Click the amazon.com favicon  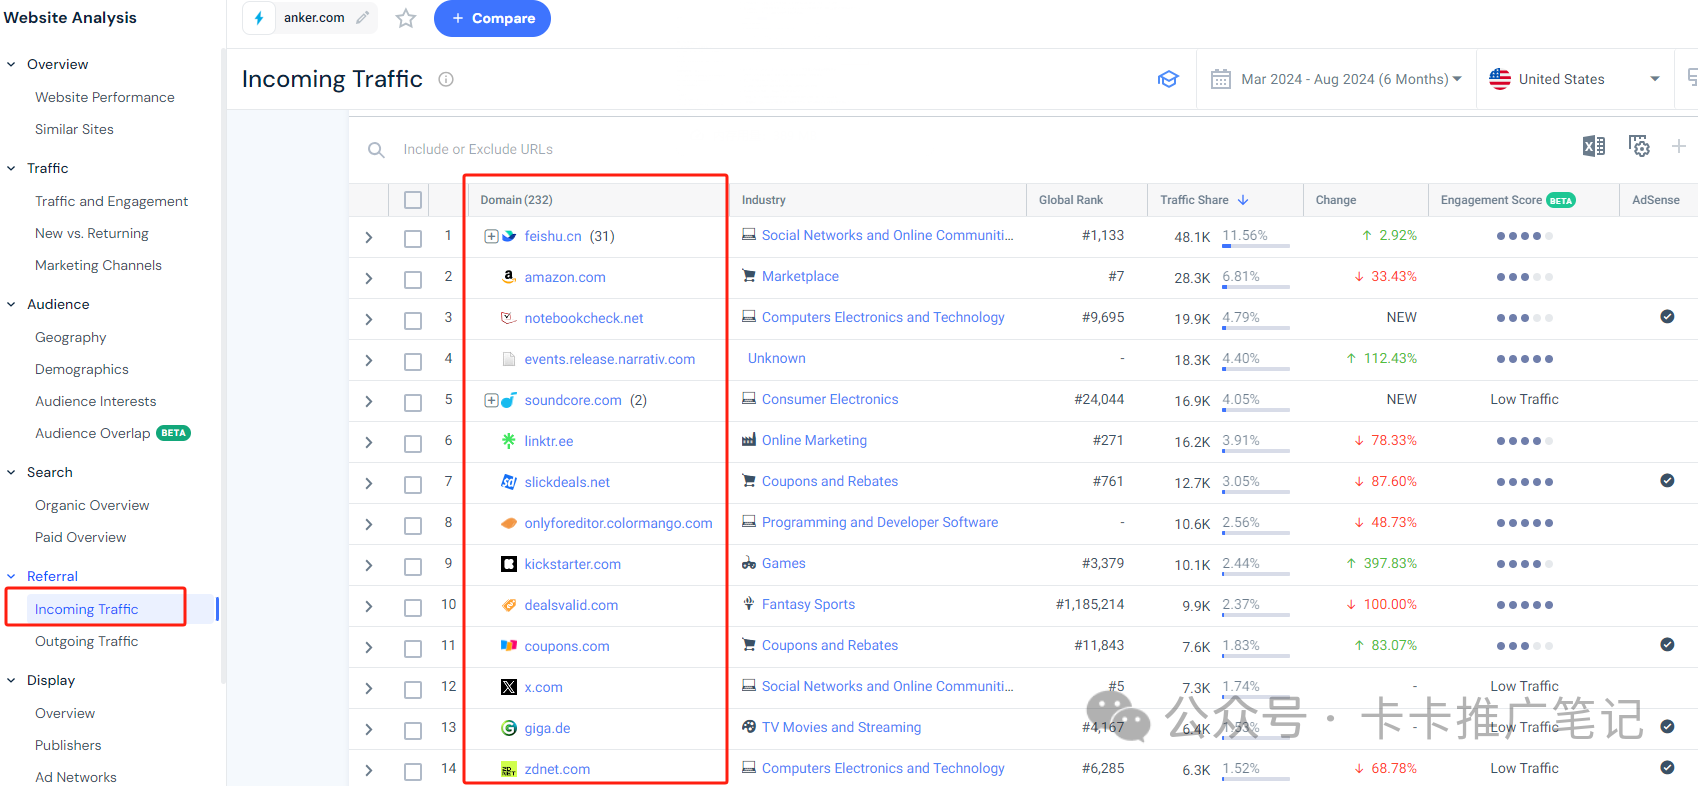(509, 277)
